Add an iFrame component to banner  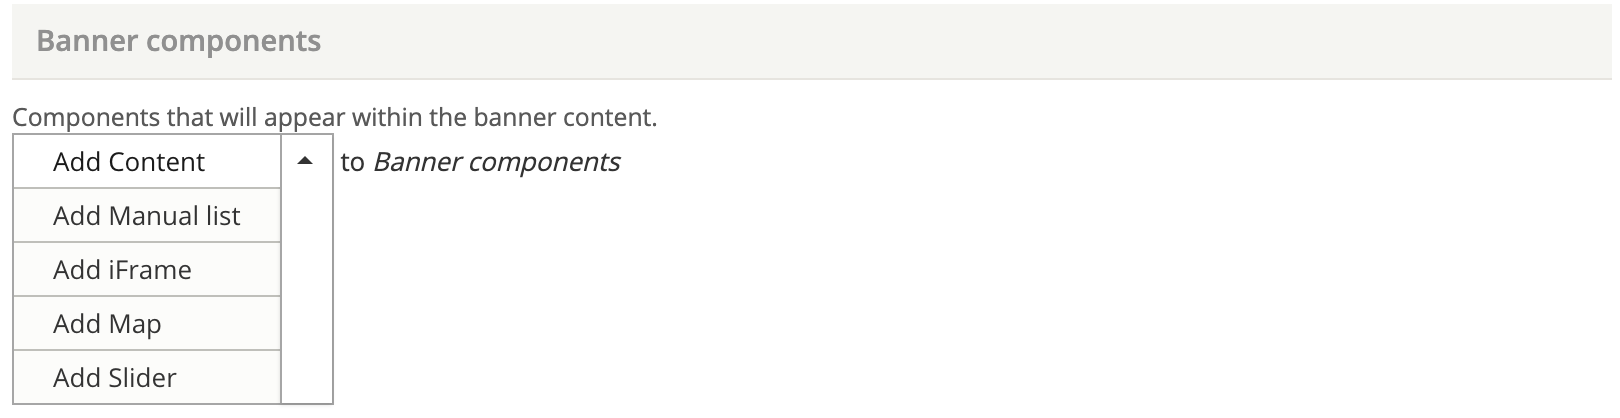point(122,270)
